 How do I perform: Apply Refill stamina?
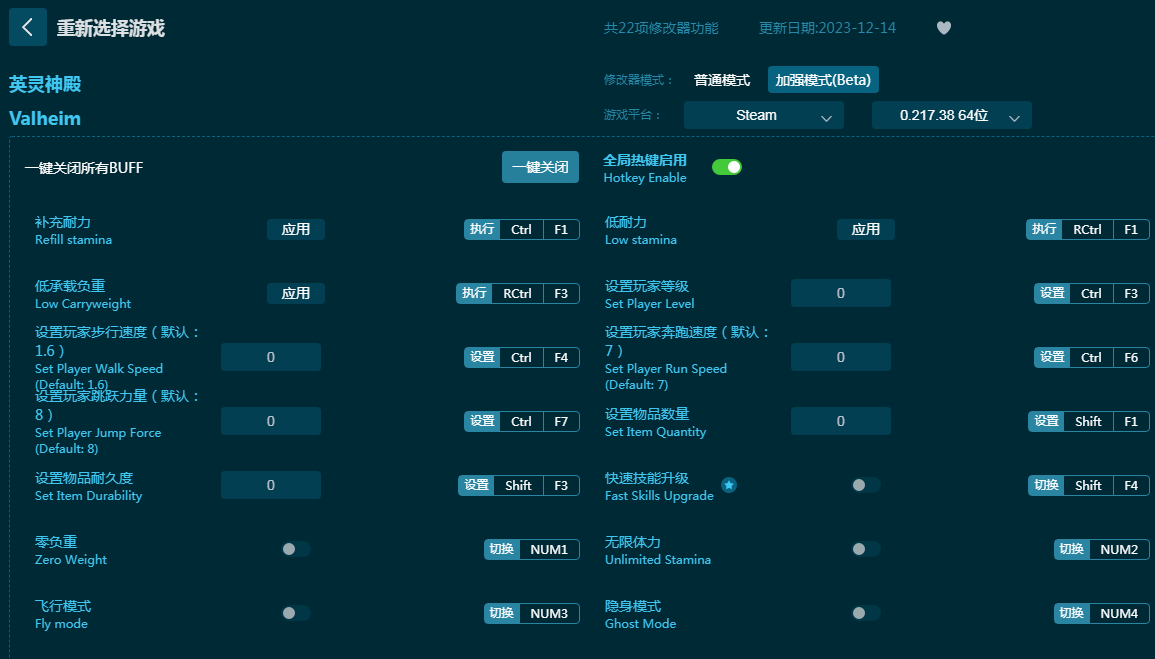295,229
